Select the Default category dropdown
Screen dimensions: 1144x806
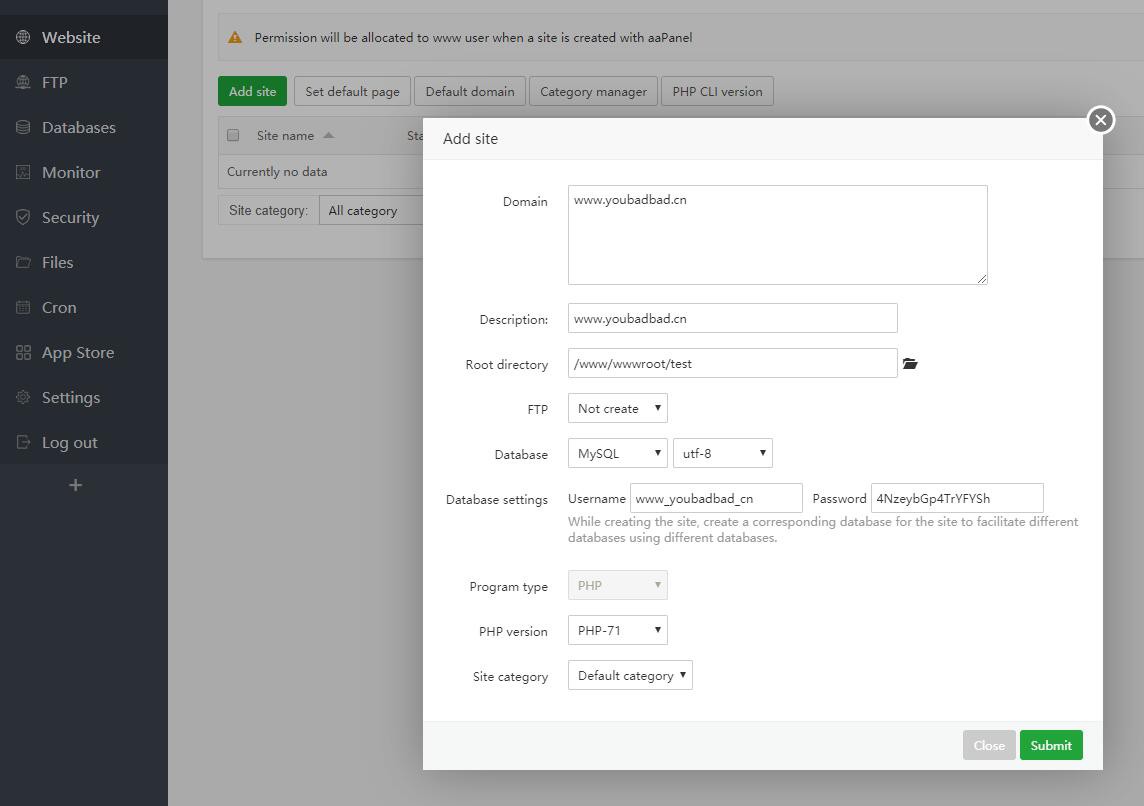tap(630, 675)
